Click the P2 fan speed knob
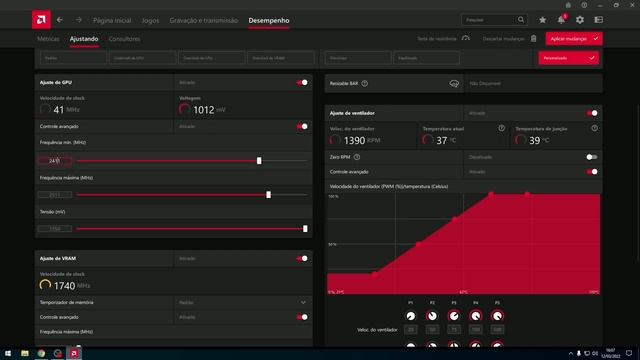The width and height of the screenshot is (640, 360). pyautogui.click(x=432, y=316)
